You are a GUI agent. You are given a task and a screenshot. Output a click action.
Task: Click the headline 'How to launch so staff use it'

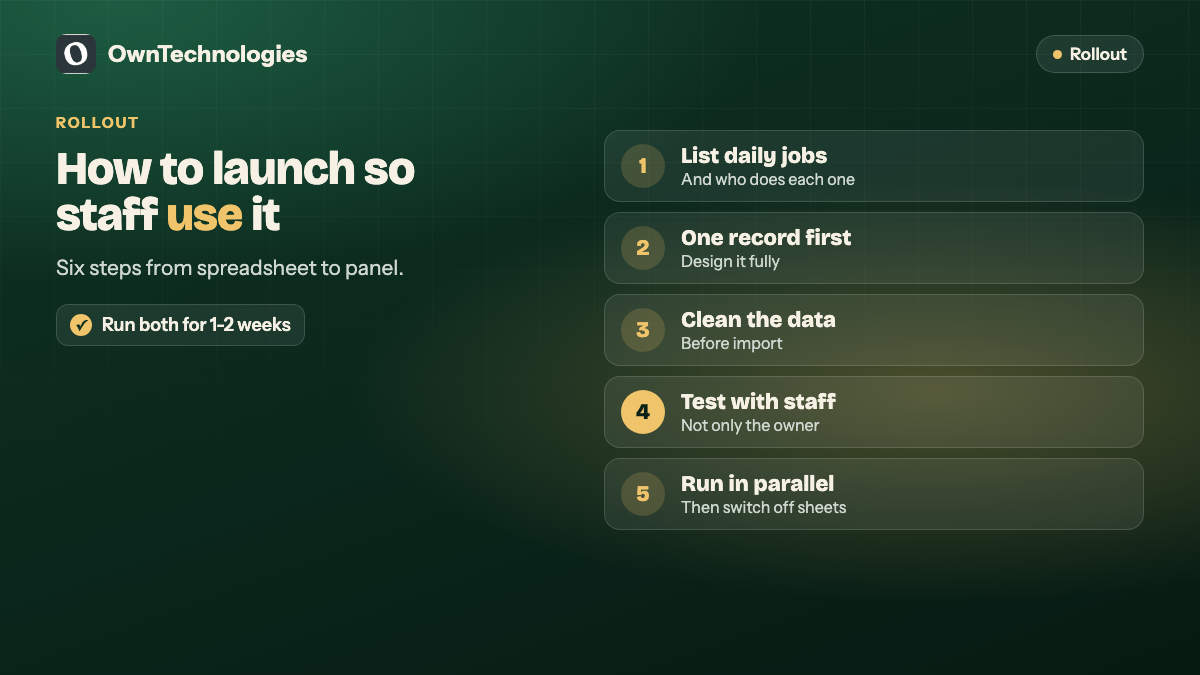pos(235,191)
